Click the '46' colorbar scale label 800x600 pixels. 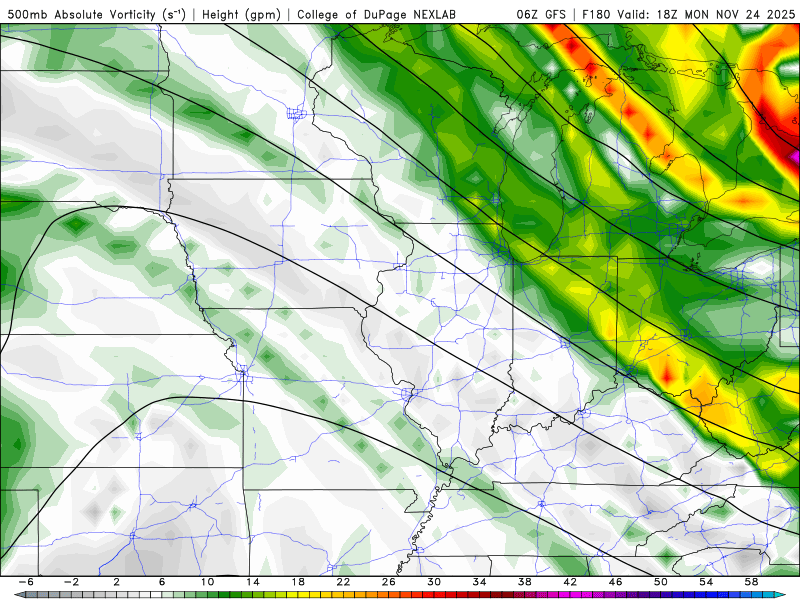pos(615,582)
